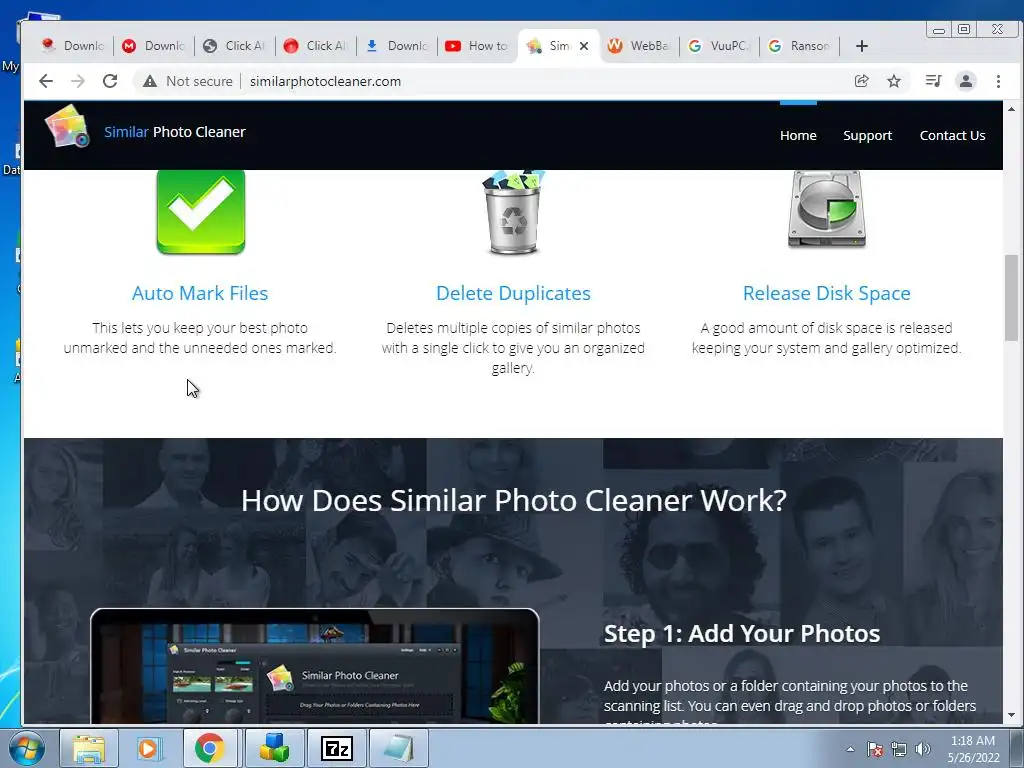Click the recycle bin Delete Duplicates icon
The image size is (1024, 768).
[513, 212]
